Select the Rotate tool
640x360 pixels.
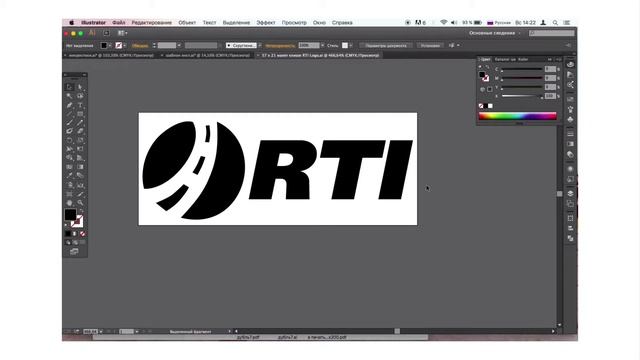tap(69, 140)
